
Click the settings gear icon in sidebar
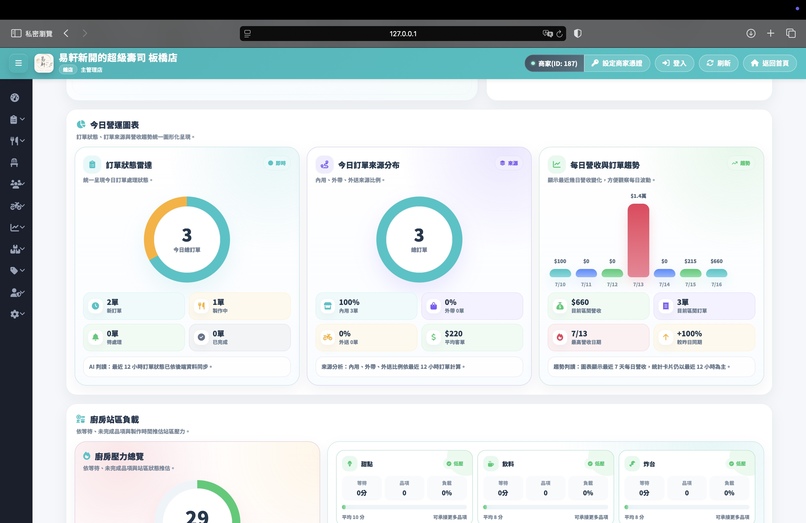click(x=14, y=314)
